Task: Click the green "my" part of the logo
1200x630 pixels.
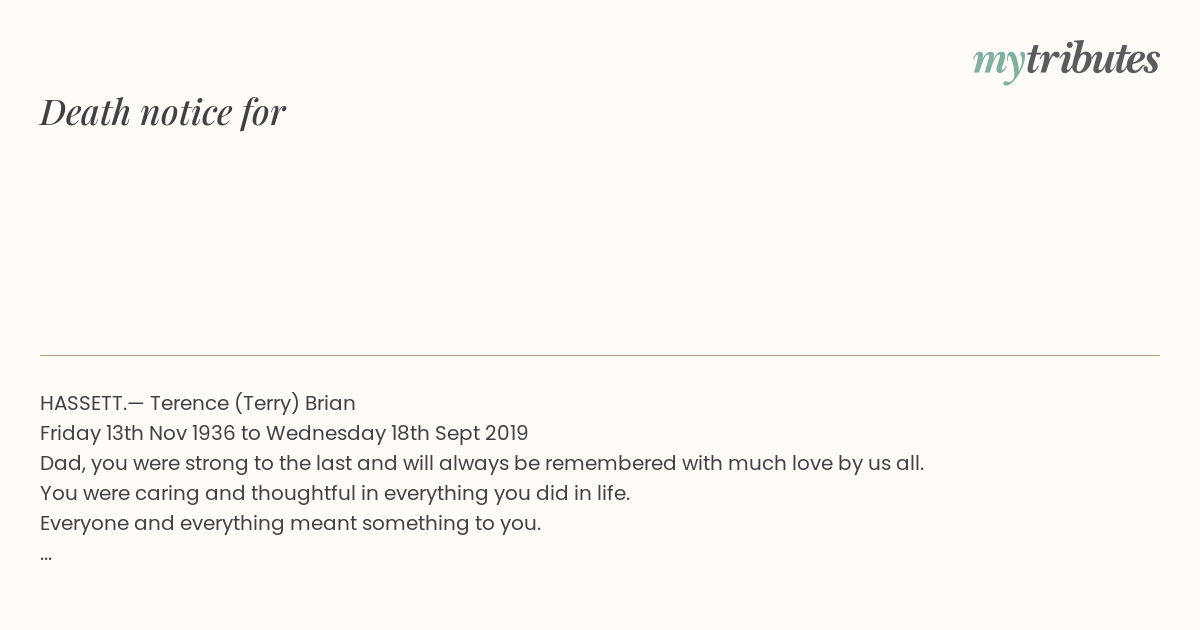Action: [999, 63]
